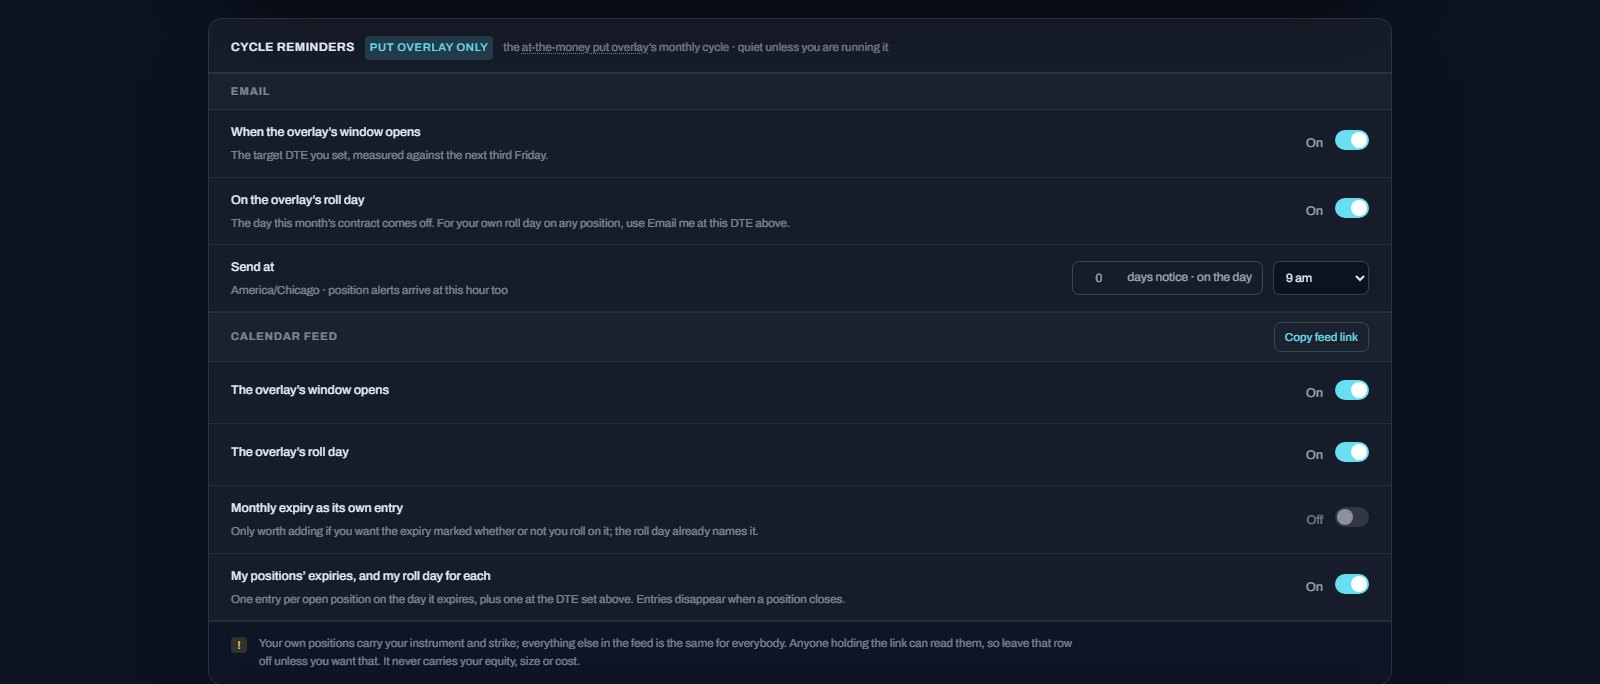Click the PUT OVERLAY ONLY badge
The width and height of the screenshot is (1600, 684).
point(429,47)
